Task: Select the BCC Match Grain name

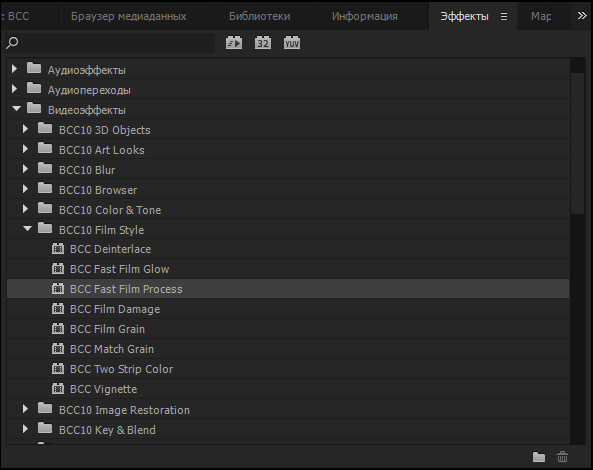Action: coord(112,349)
